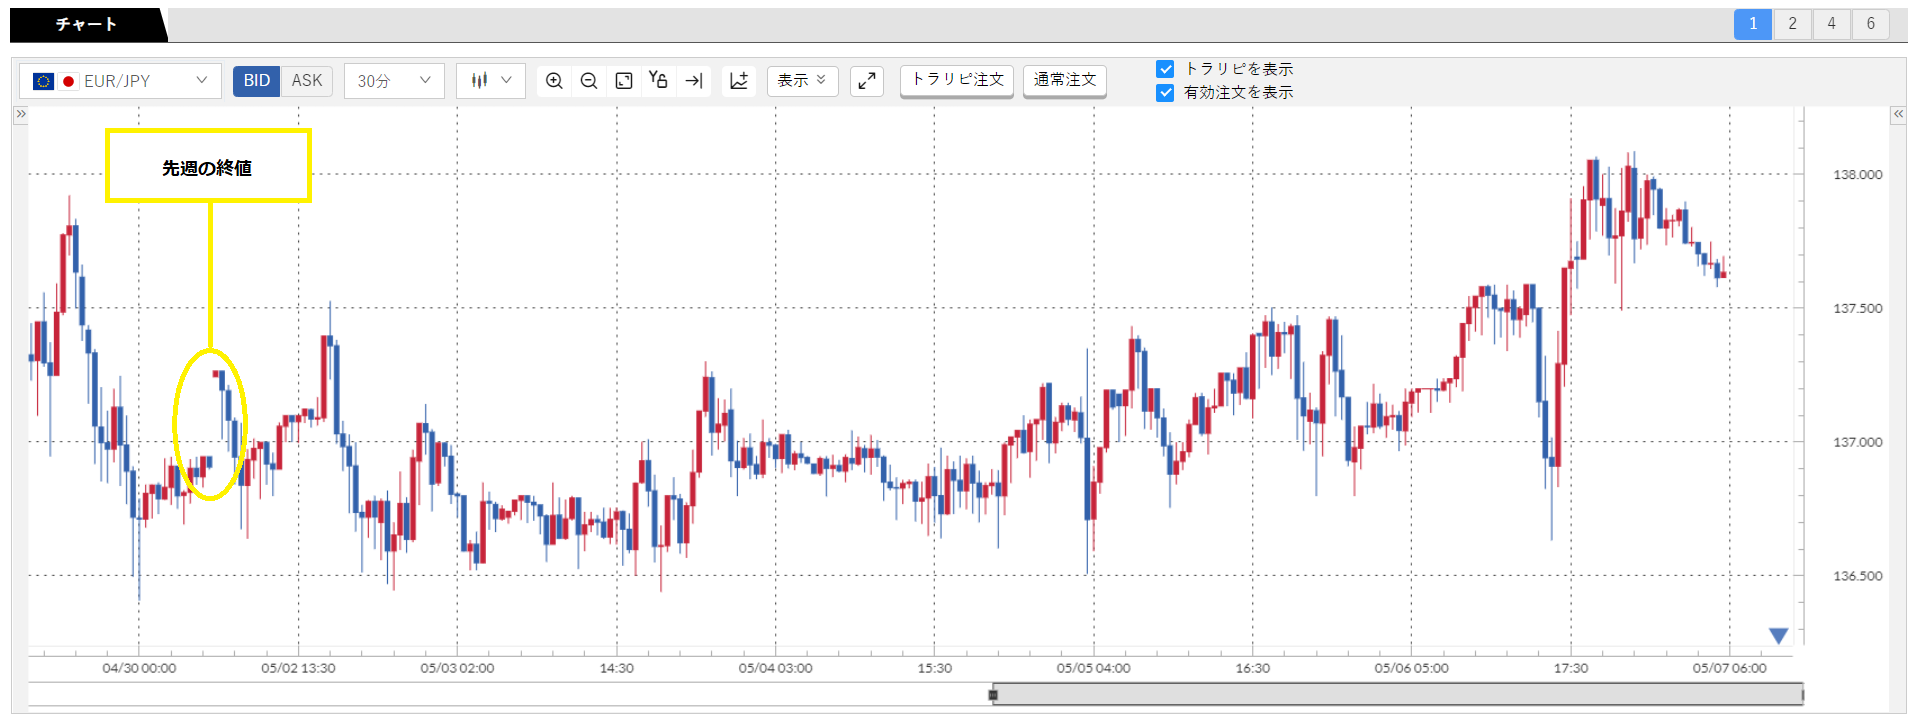Click the 137.000 price axis label
The width and height of the screenshot is (1919, 723).
pos(1857,442)
